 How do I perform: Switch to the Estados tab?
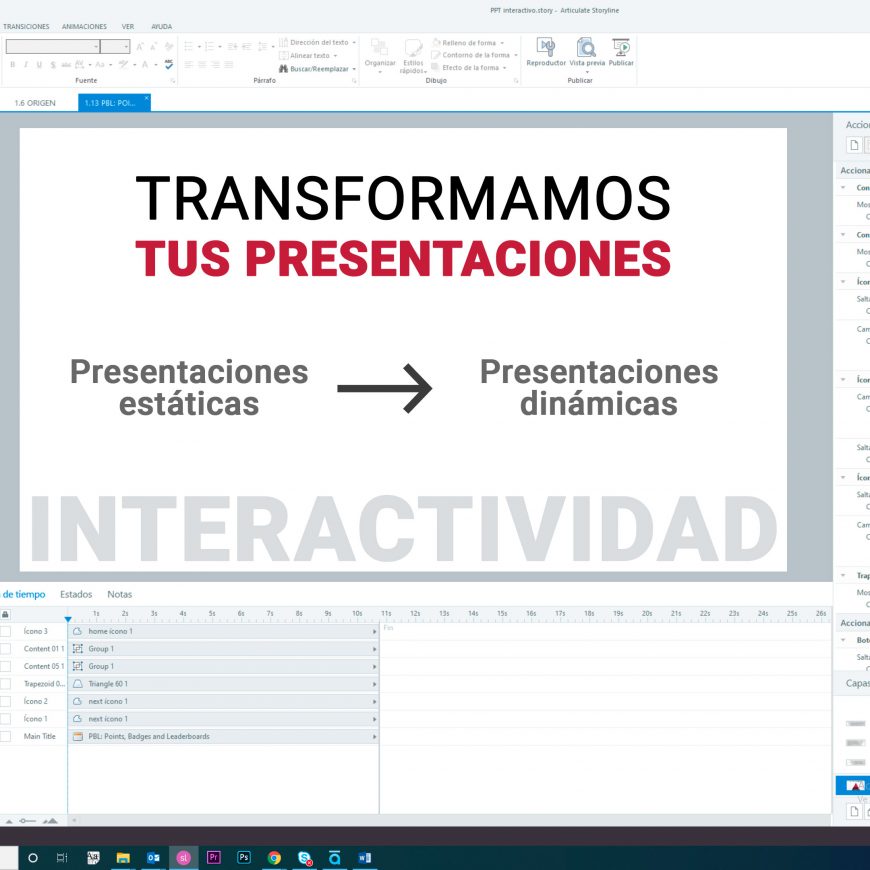(x=76, y=595)
